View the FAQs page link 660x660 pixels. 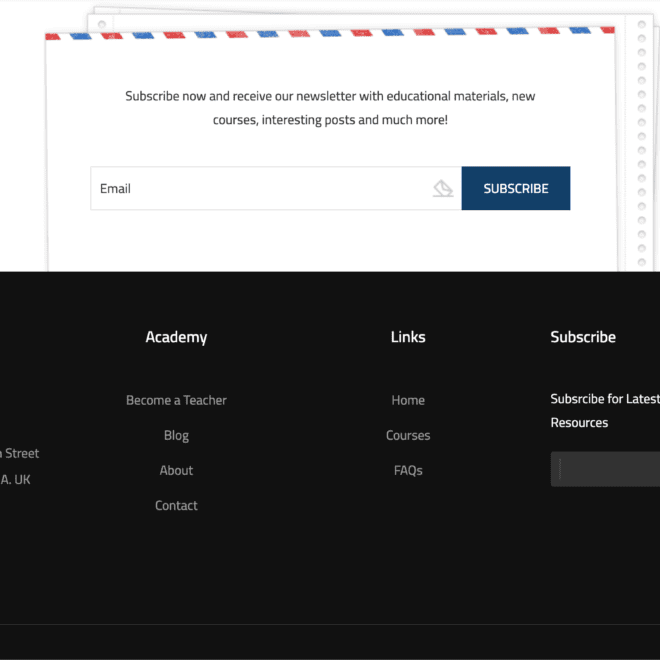coord(408,470)
